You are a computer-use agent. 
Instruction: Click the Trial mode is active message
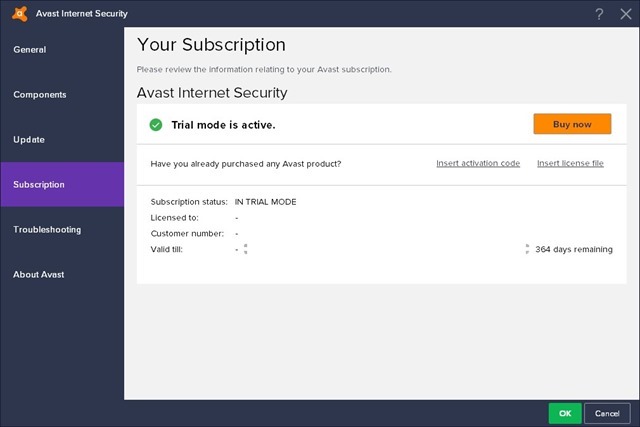coord(221,125)
